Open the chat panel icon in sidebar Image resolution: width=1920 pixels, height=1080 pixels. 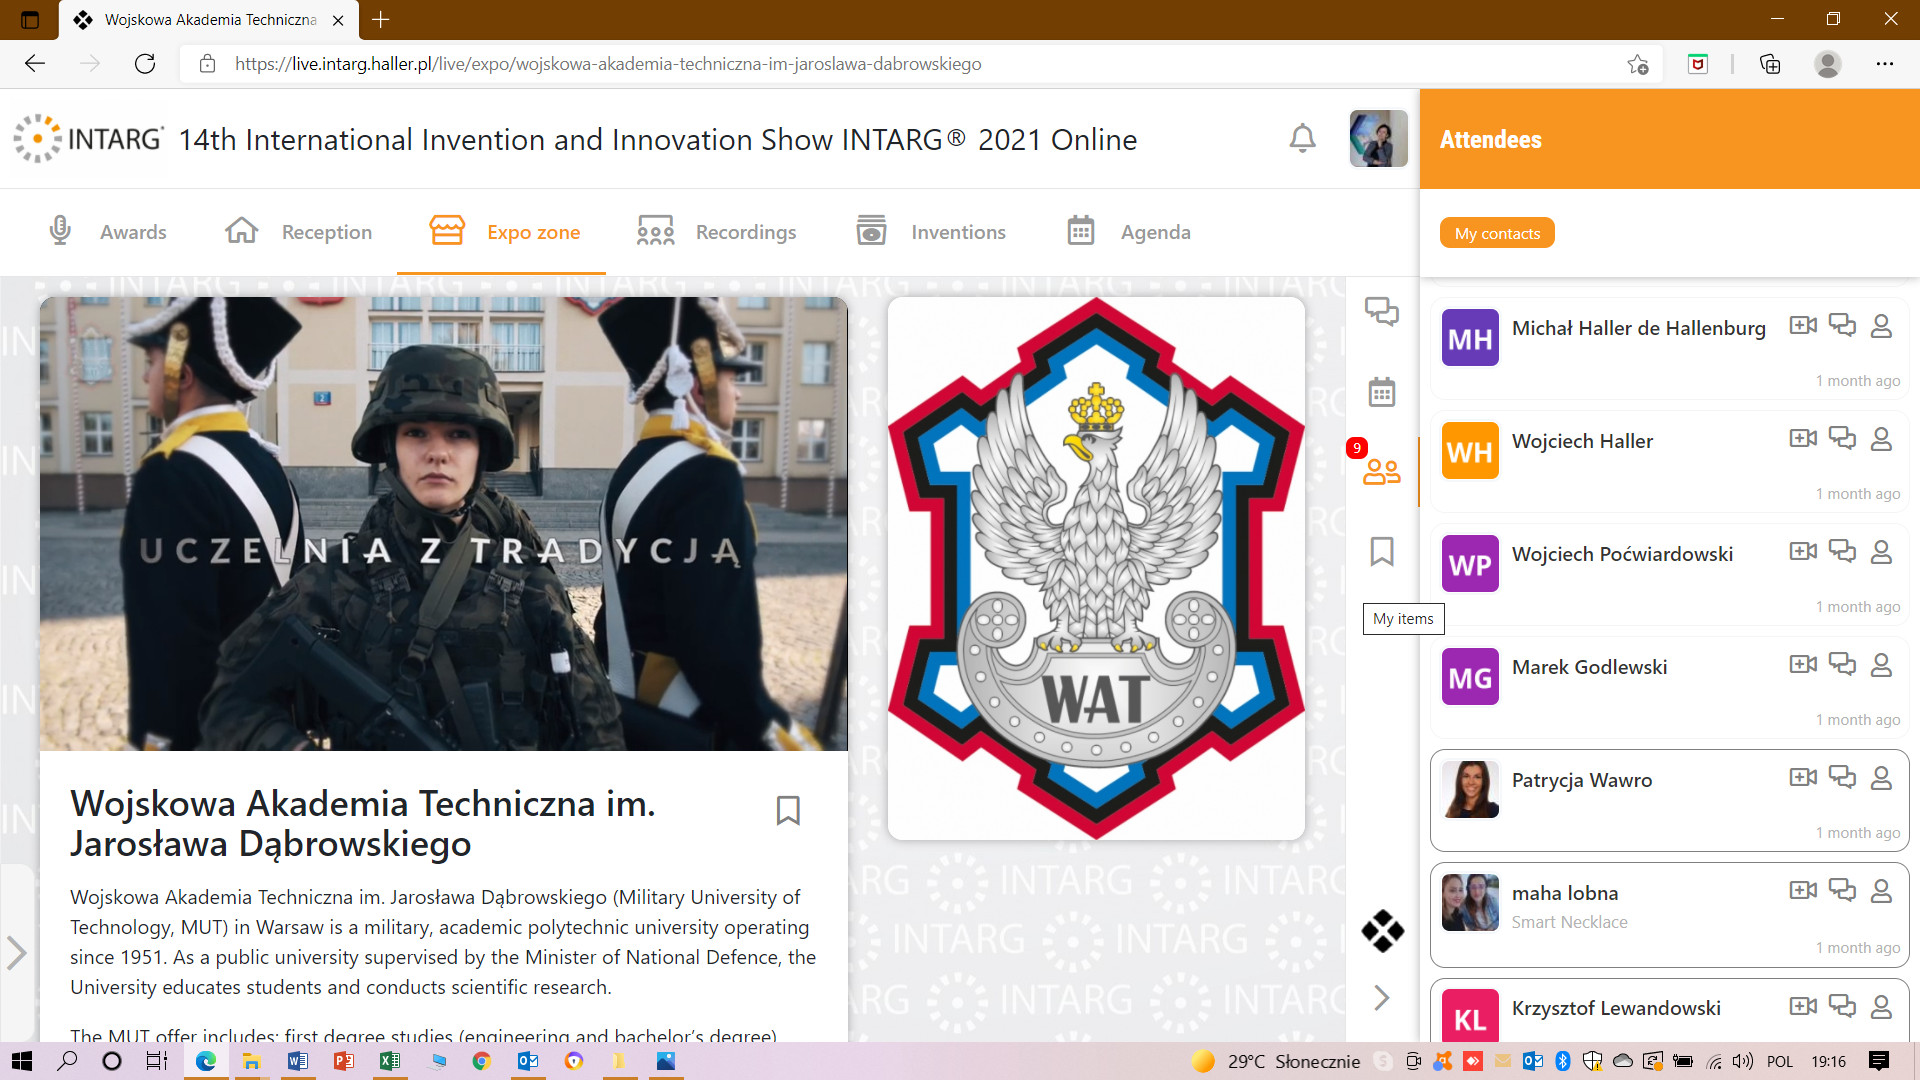[x=1382, y=311]
